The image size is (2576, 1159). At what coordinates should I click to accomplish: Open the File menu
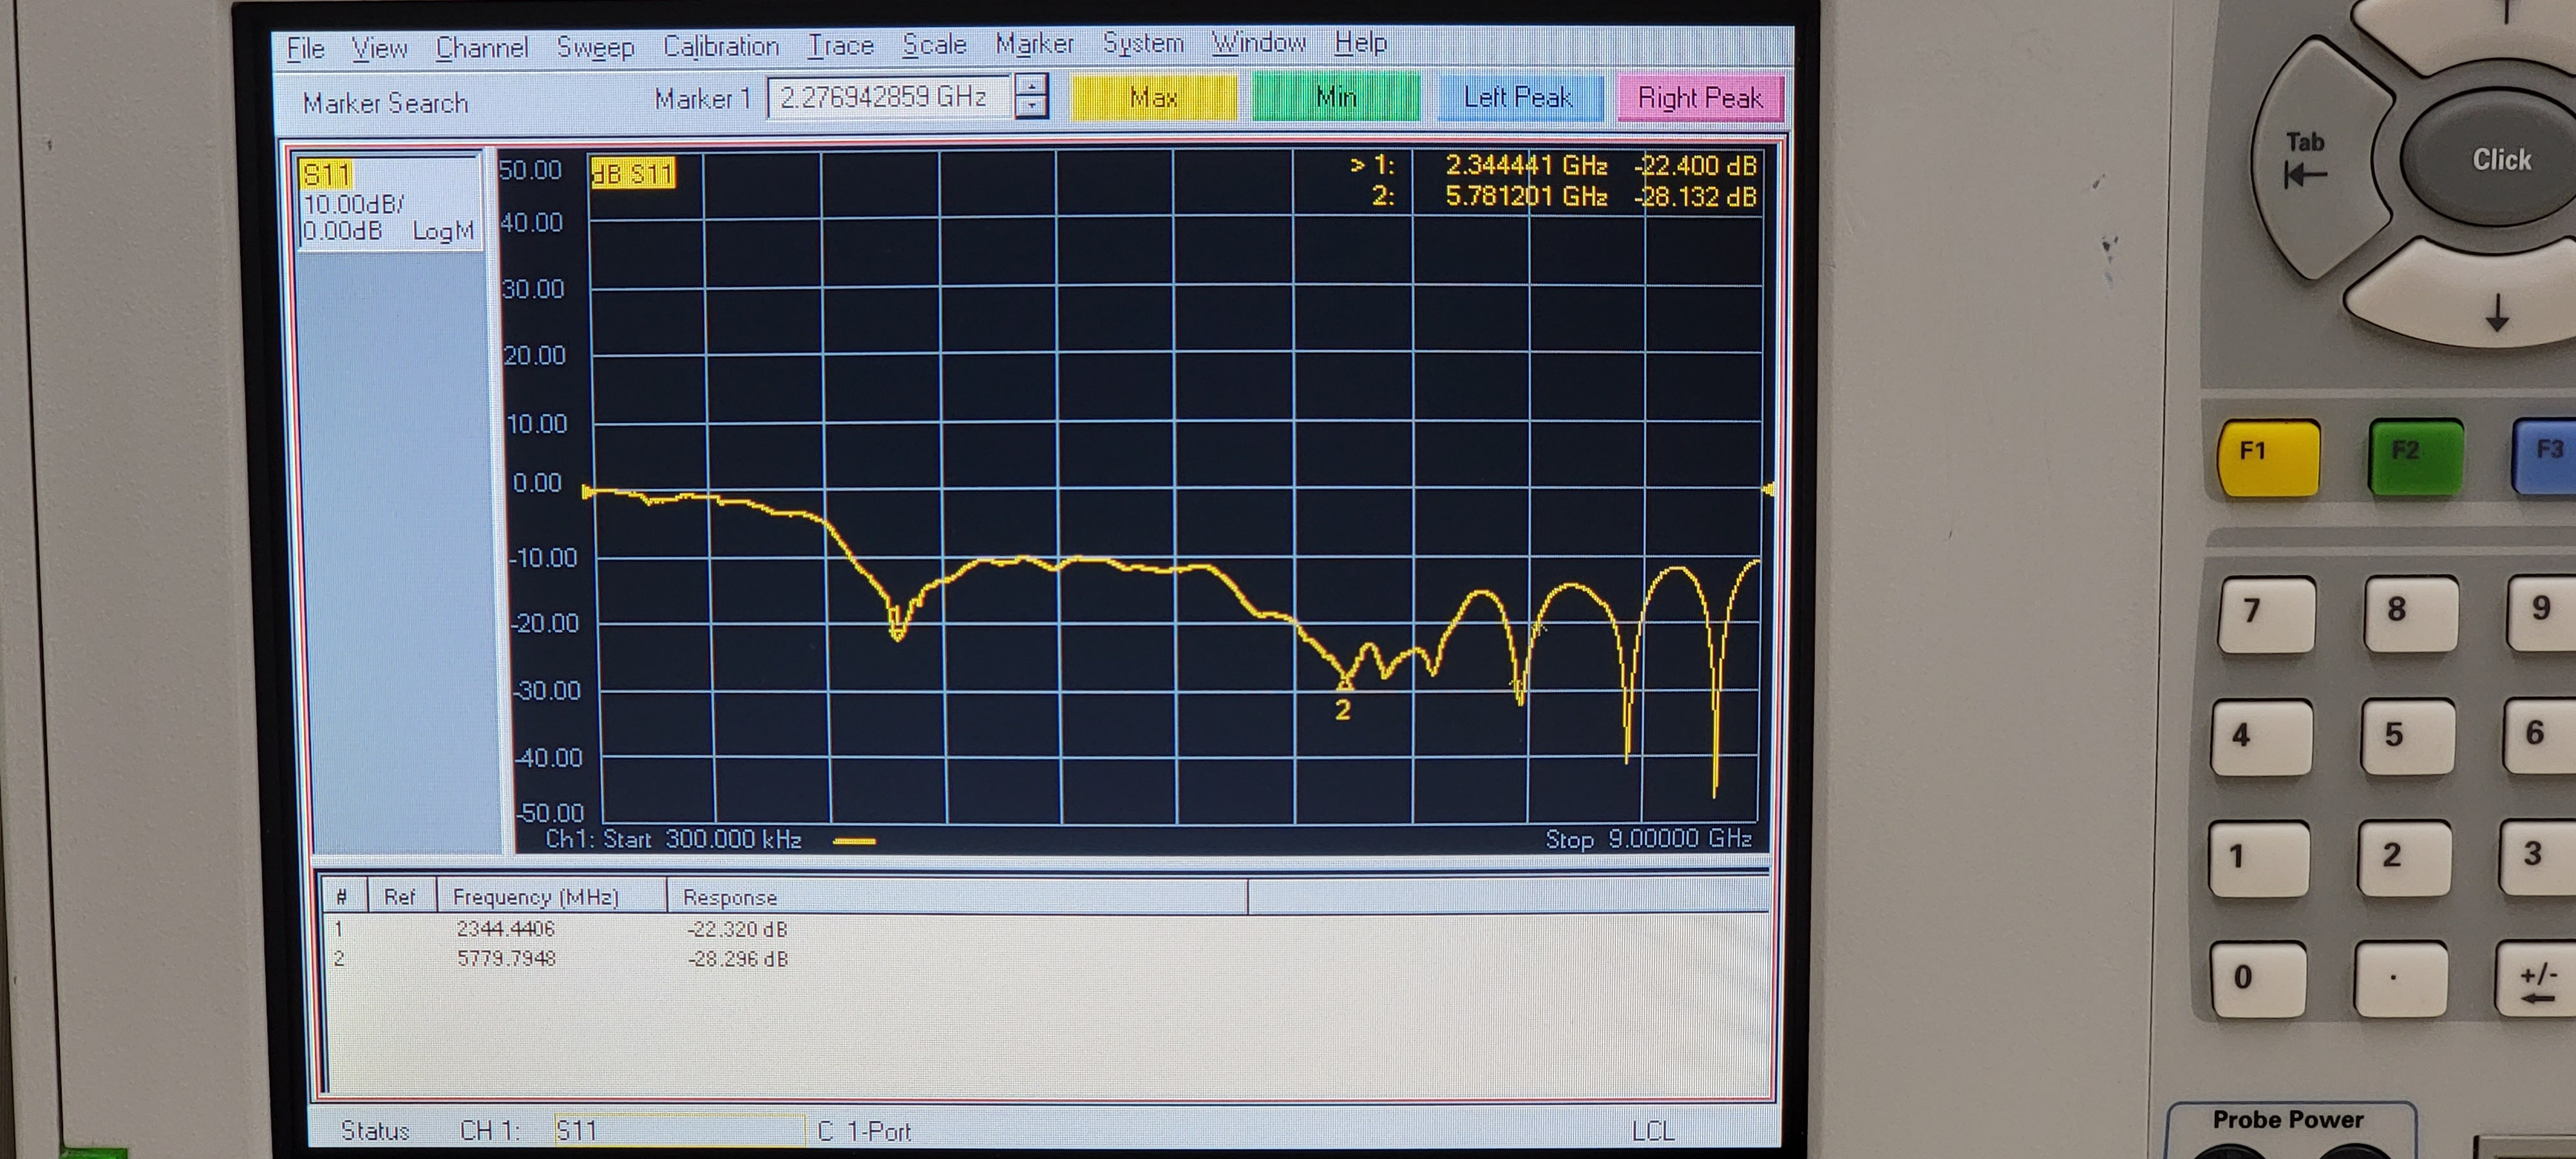point(305,48)
